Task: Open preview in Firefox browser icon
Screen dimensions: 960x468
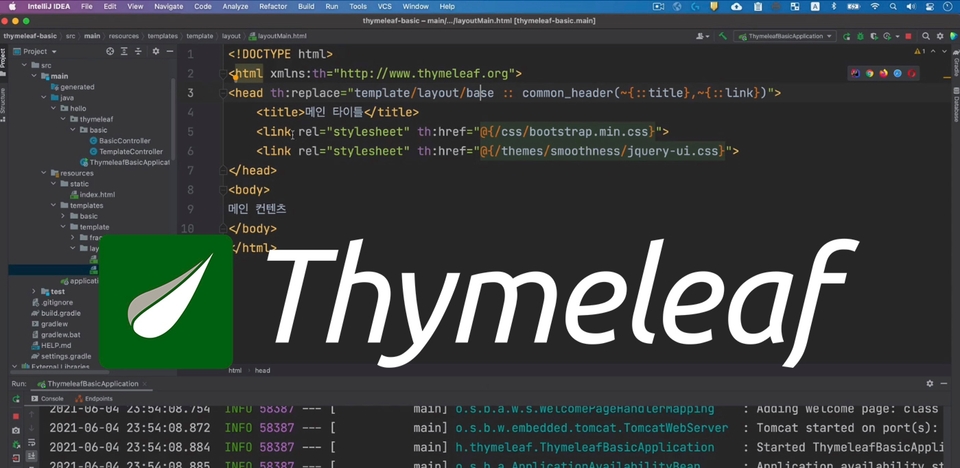Action: pos(883,74)
